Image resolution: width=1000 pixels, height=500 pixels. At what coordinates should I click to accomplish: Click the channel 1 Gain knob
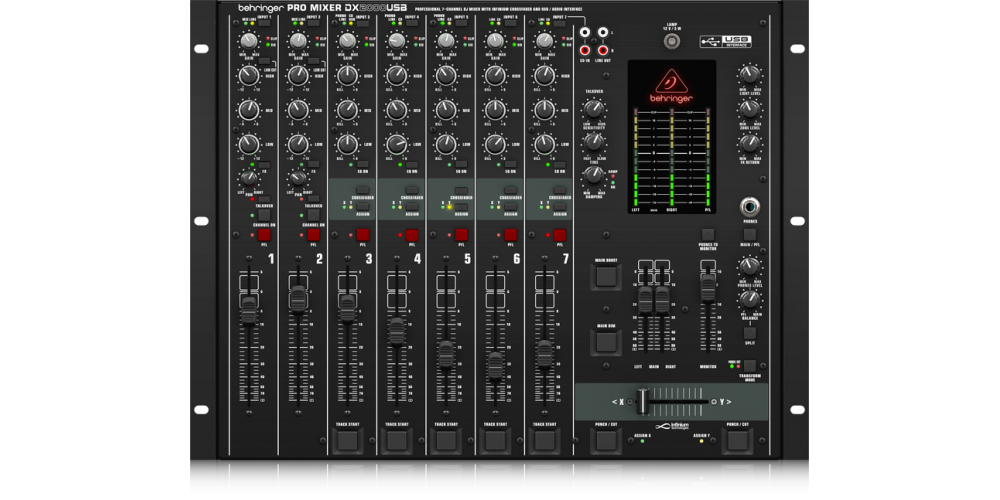tap(249, 41)
